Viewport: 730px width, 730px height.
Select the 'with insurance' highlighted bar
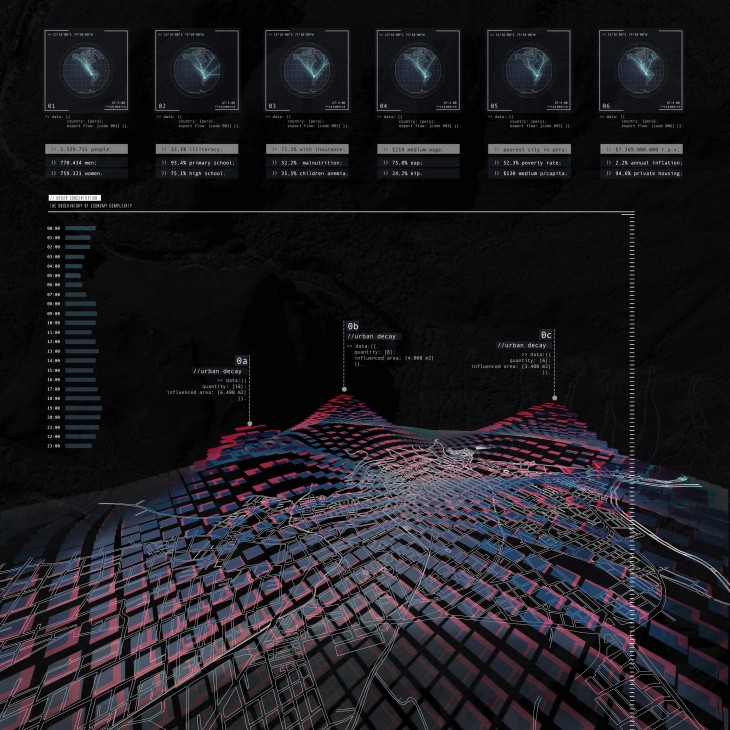307,149
